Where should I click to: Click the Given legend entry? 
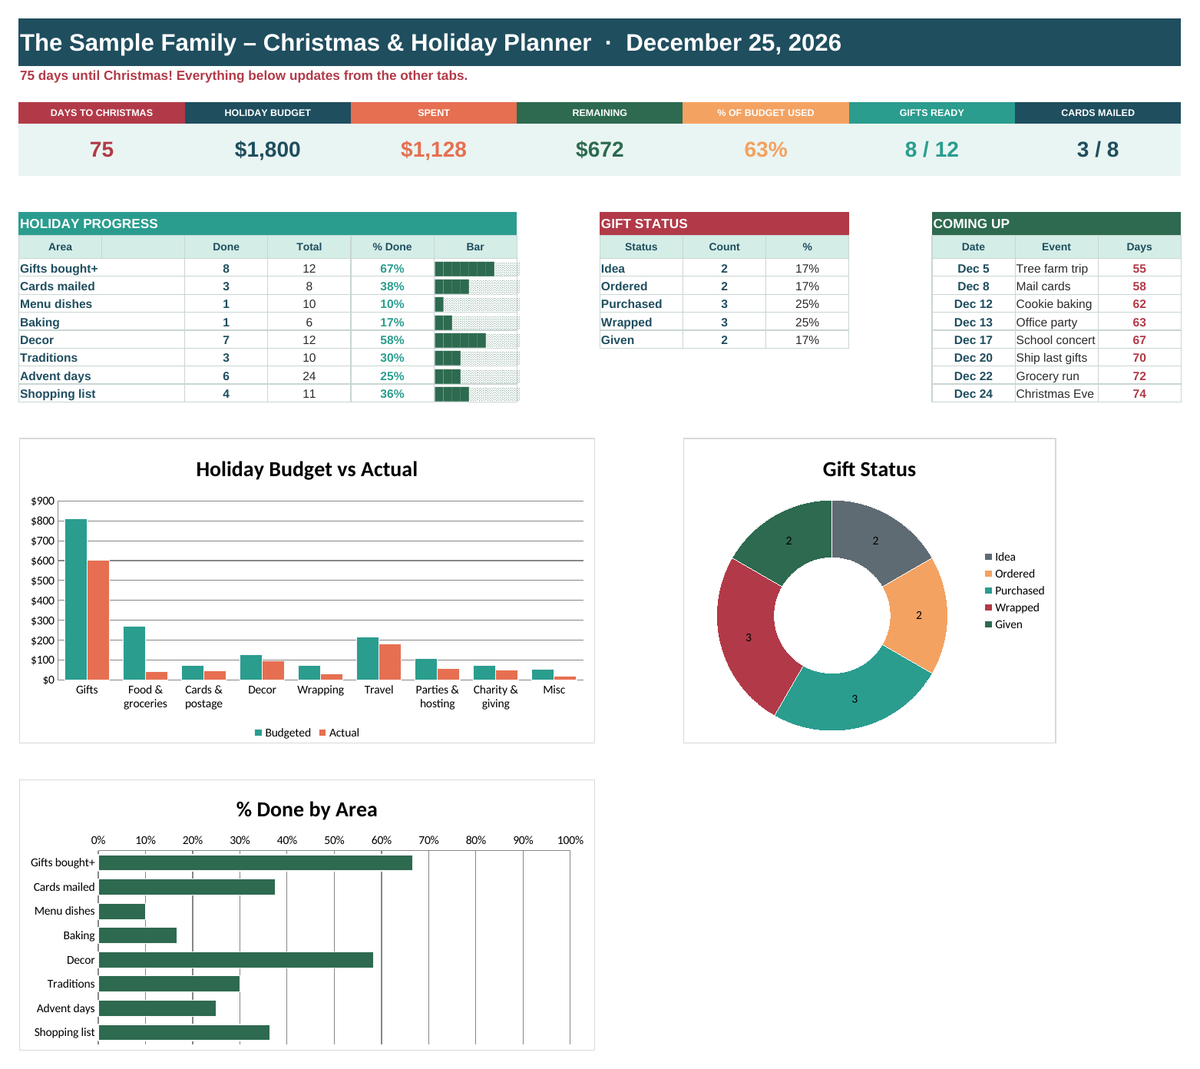click(1004, 625)
